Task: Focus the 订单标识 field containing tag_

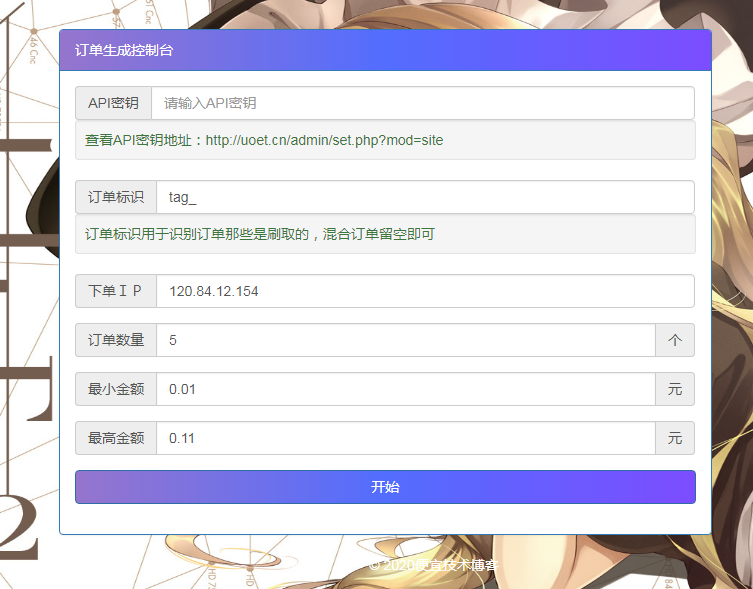Action: point(425,197)
